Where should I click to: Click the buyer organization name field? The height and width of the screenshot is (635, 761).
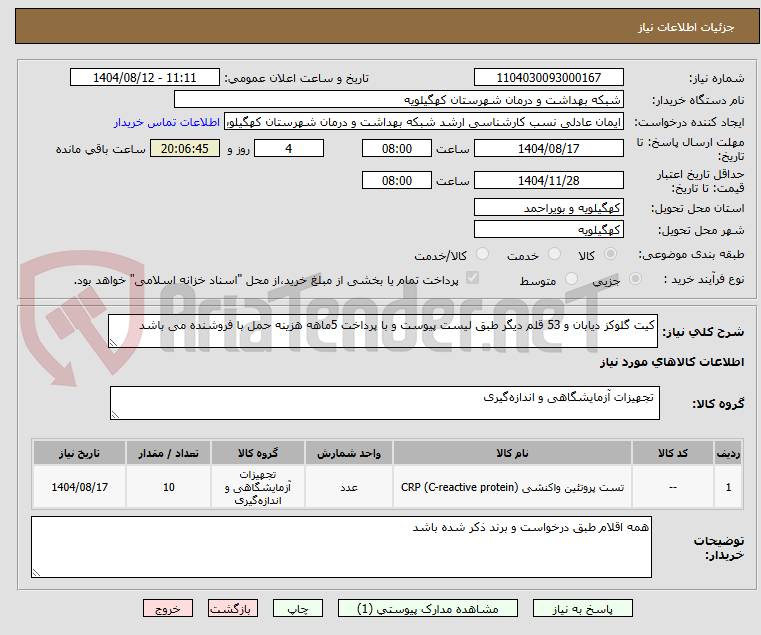(x=398, y=100)
